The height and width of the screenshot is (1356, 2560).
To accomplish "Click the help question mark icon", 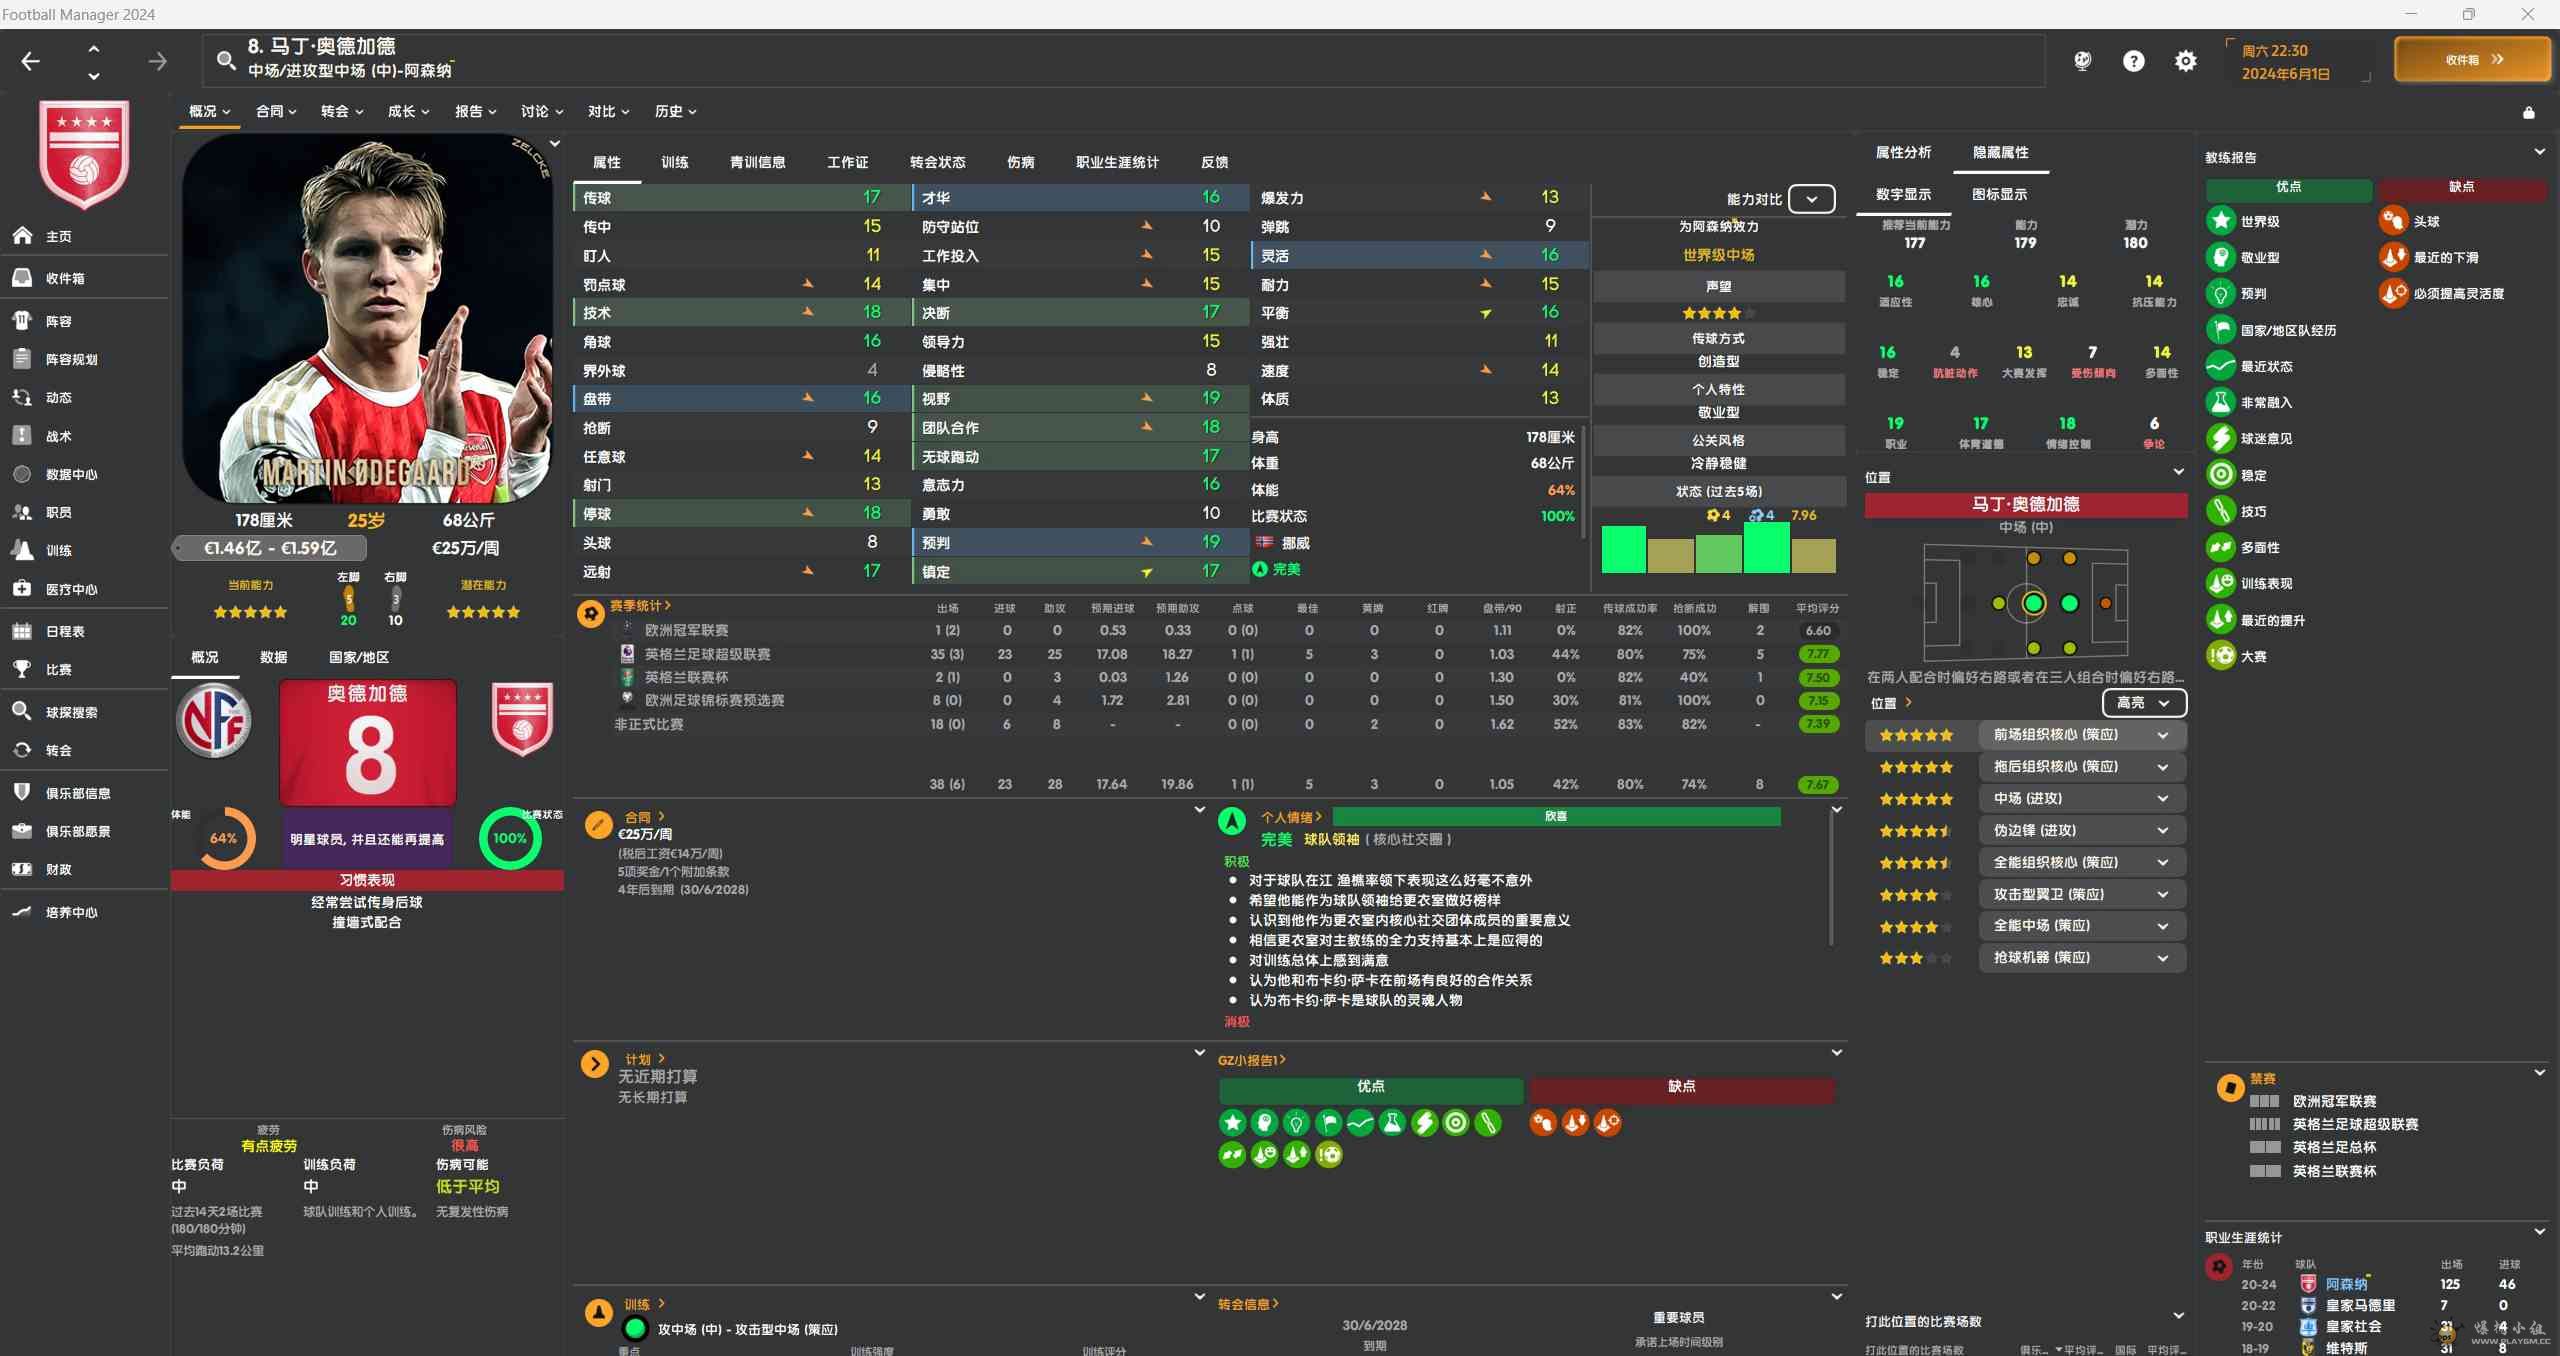I will tap(2134, 61).
